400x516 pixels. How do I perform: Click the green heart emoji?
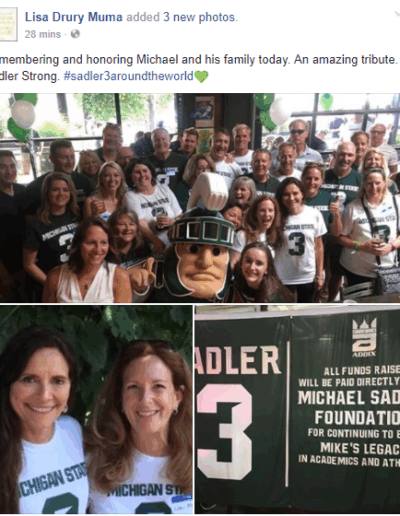(201, 76)
